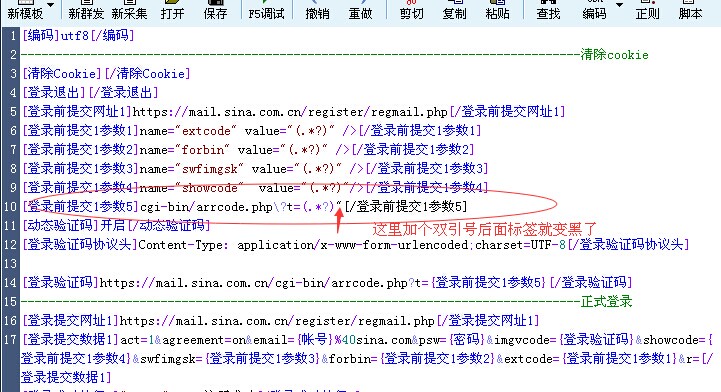Click the 新模板 toolbar button
The image size is (721, 392).
click(x=25, y=10)
